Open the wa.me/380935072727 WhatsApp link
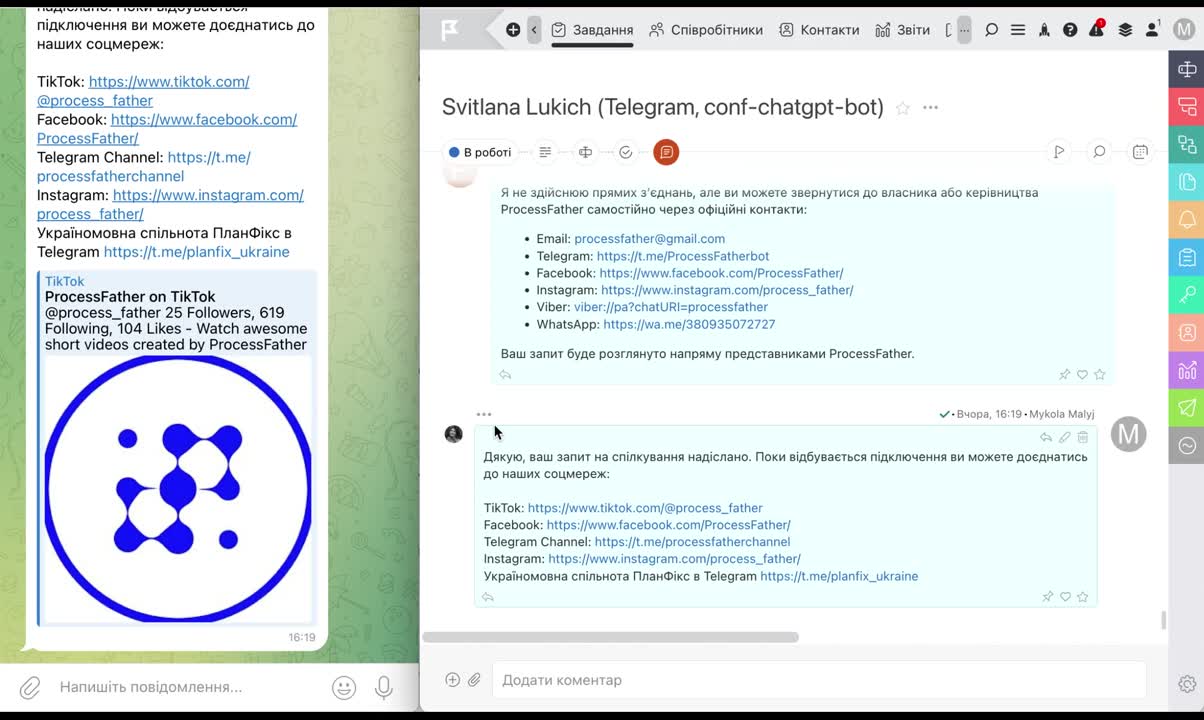The height and width of the screenshot is (720, 1204). point(689,324)
